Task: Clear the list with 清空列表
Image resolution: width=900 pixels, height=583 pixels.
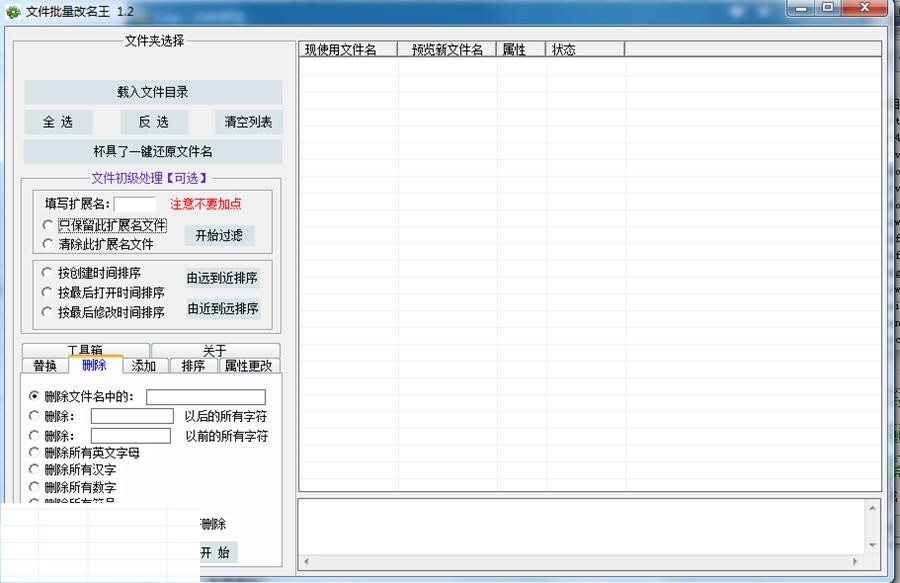Action: click(x=248, y=122)
